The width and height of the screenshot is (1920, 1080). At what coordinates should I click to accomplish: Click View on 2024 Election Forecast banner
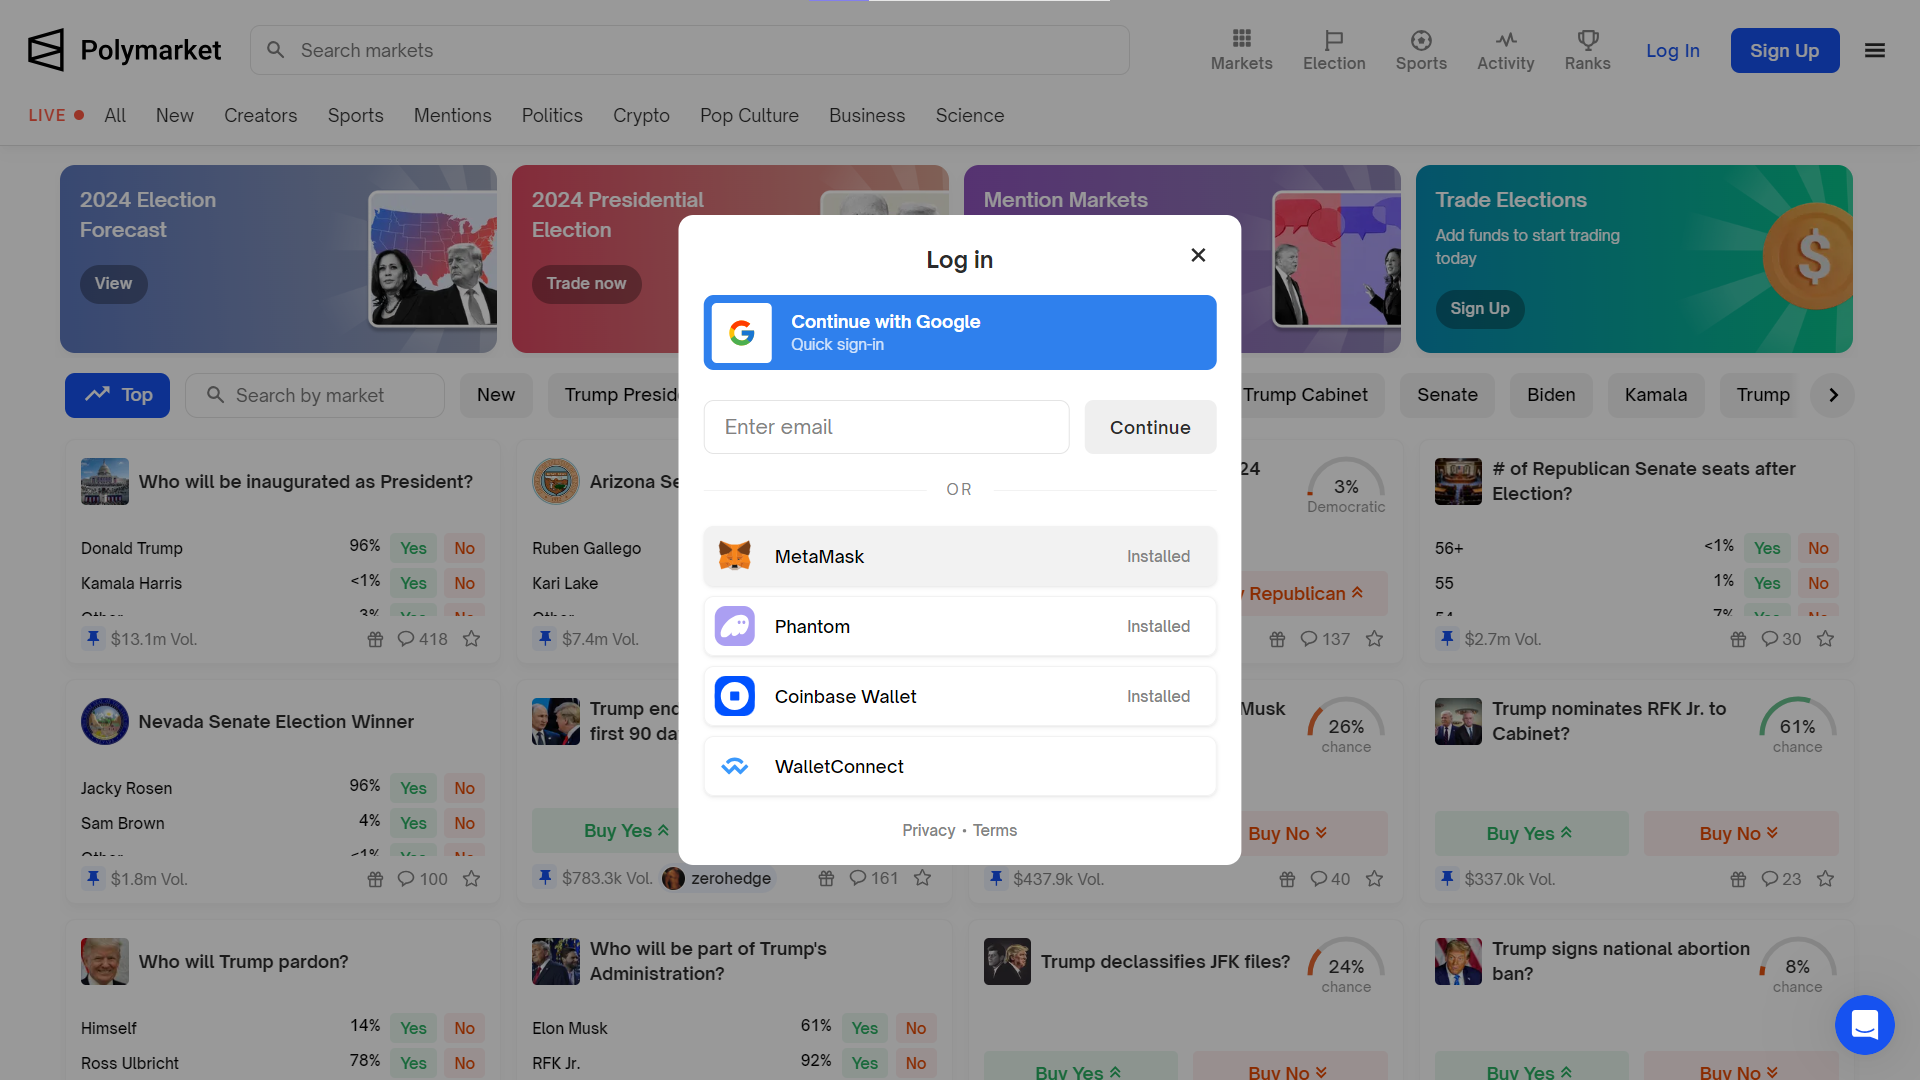pos(113,284)
